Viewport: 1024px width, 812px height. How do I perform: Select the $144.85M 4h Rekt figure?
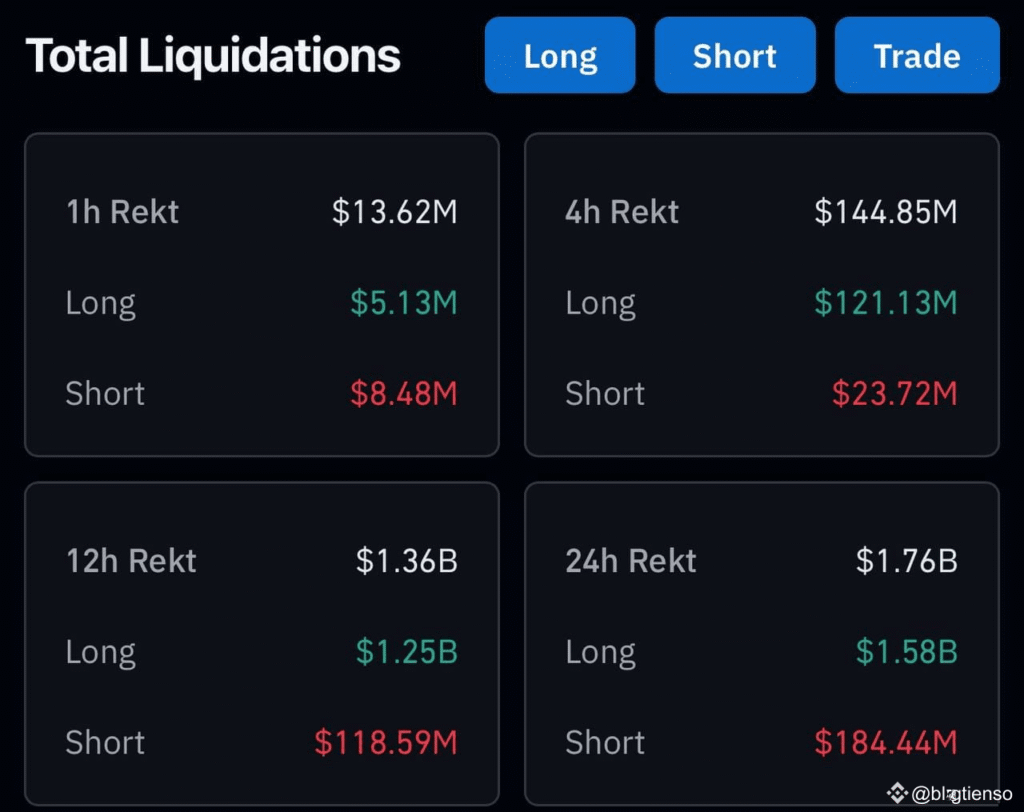(886, 211)
